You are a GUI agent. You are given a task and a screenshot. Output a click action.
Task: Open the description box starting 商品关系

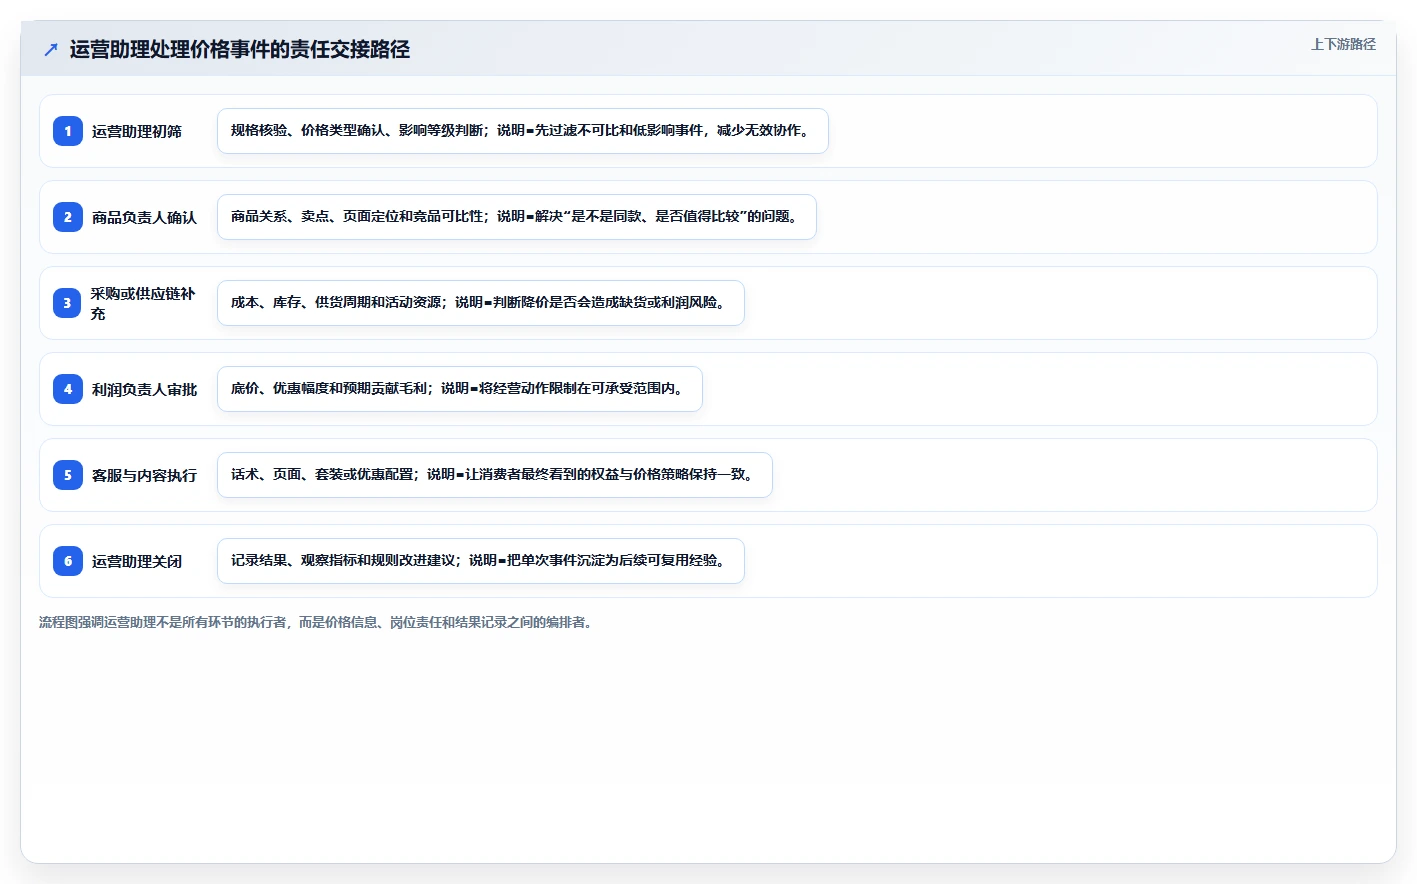[517, 217]
